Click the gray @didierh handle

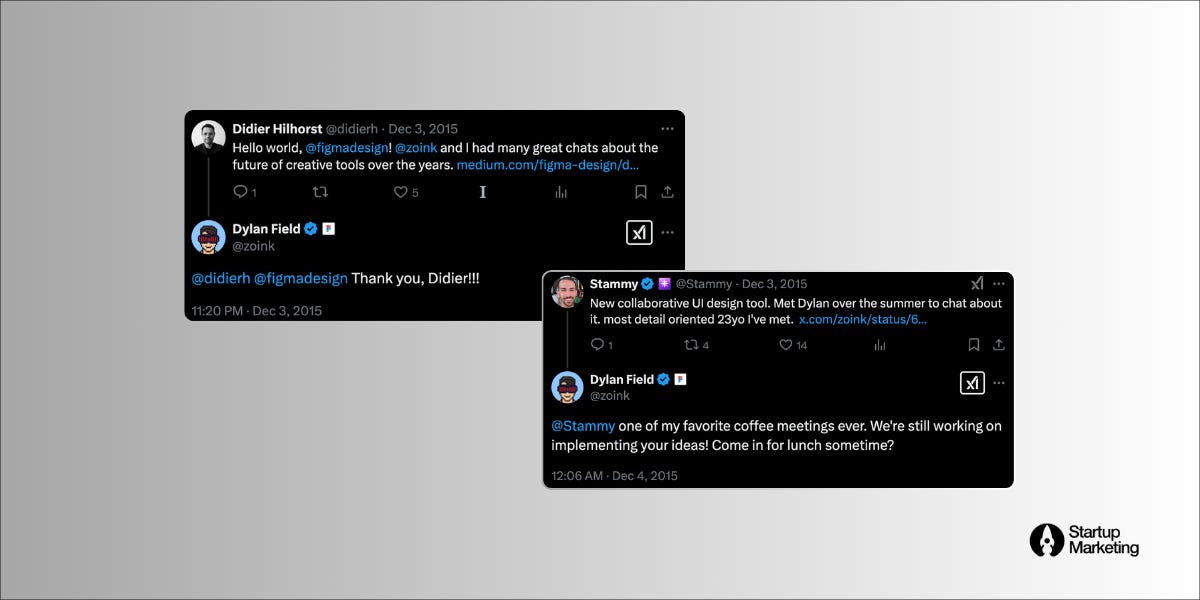[353, 128]
